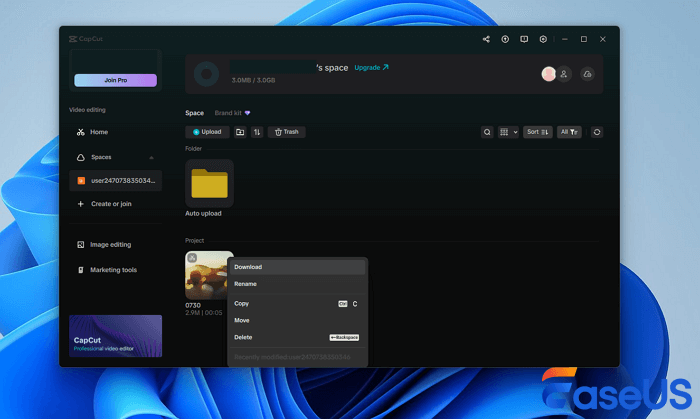Click the 0730 project thumbnail
700x419 pixels.
click(x=207, y=275)
